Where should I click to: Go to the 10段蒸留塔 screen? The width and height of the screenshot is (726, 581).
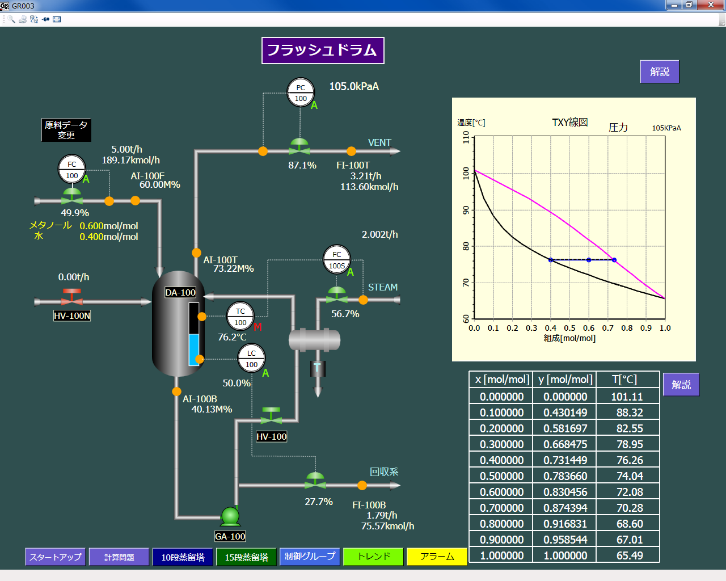[182, 556]
